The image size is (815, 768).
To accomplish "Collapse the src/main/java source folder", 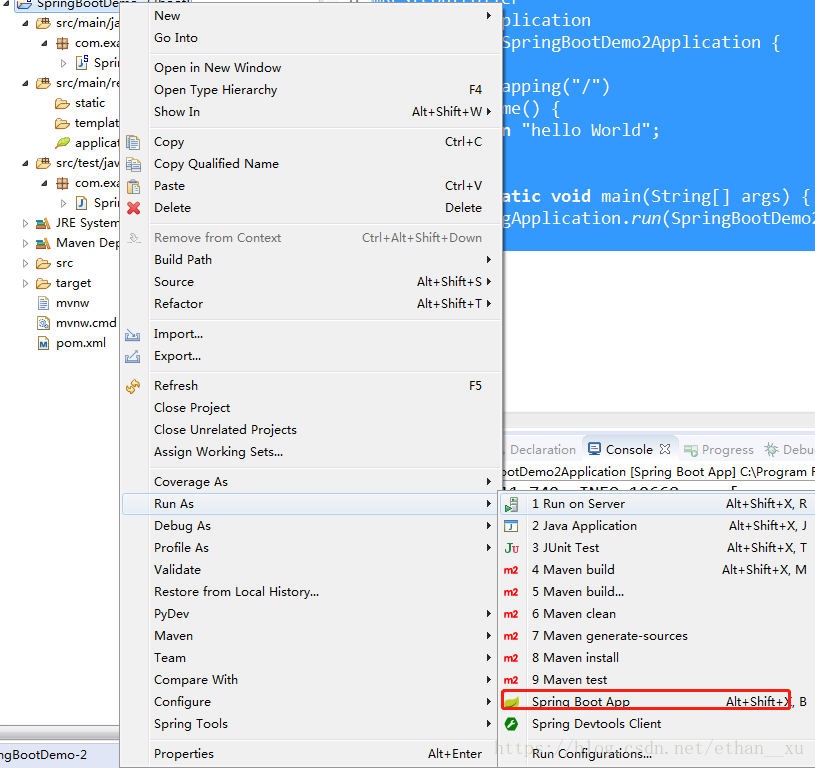I will [25, 23].
